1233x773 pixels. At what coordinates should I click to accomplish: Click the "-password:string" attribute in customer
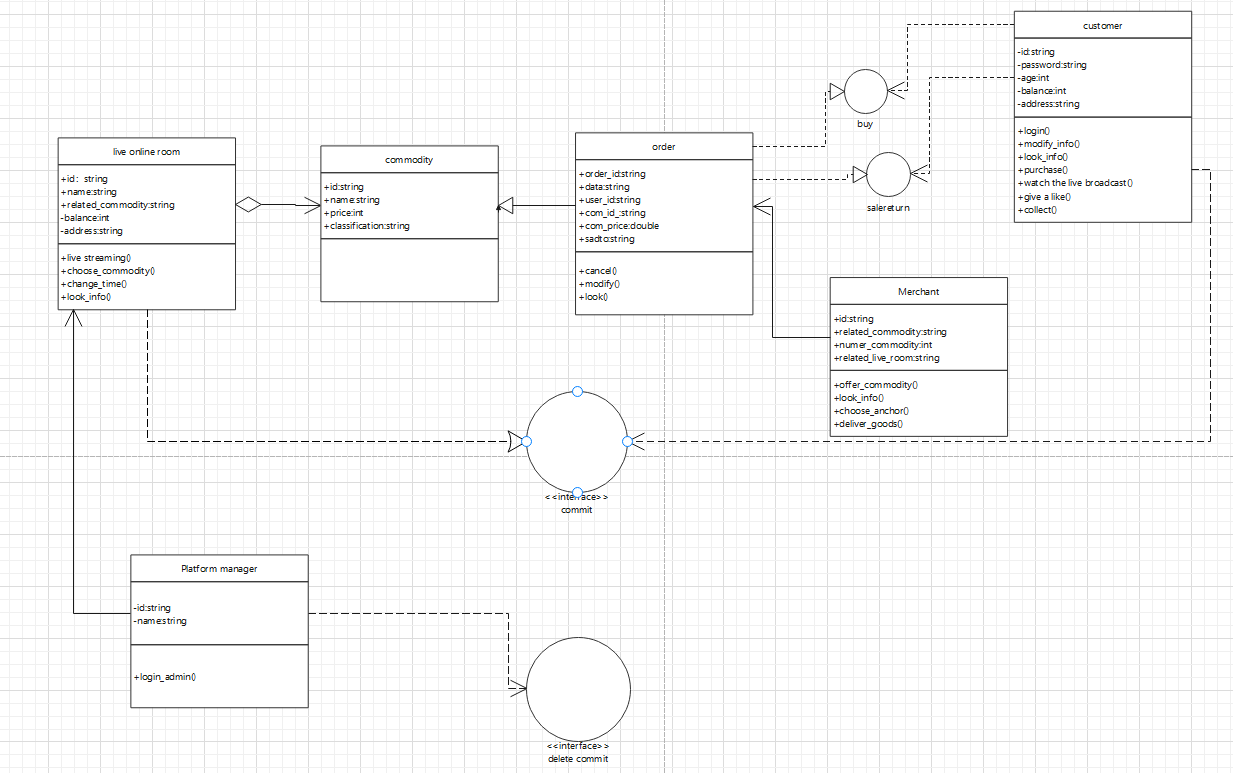pyautogui.click(x=1052, y=65)
